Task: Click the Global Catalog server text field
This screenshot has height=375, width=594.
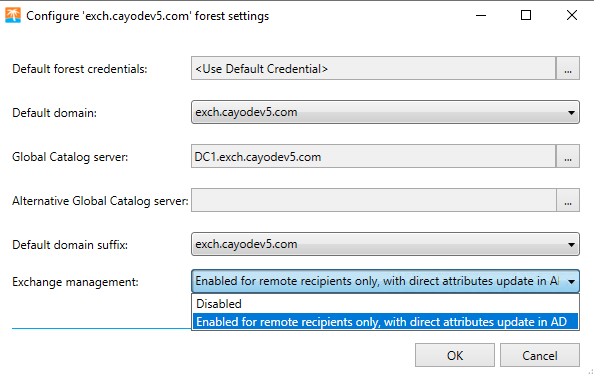Action: (373, 156)
